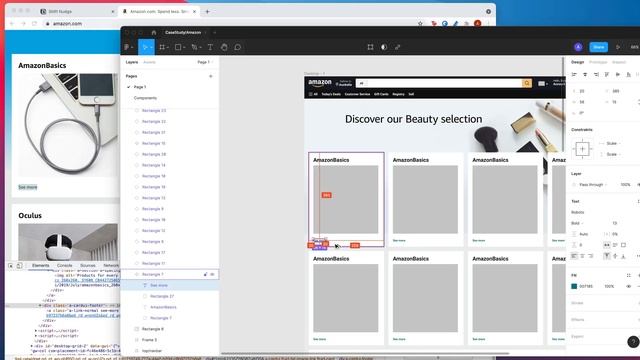Click the blue Share button in Figma

(x=598, y=47)
